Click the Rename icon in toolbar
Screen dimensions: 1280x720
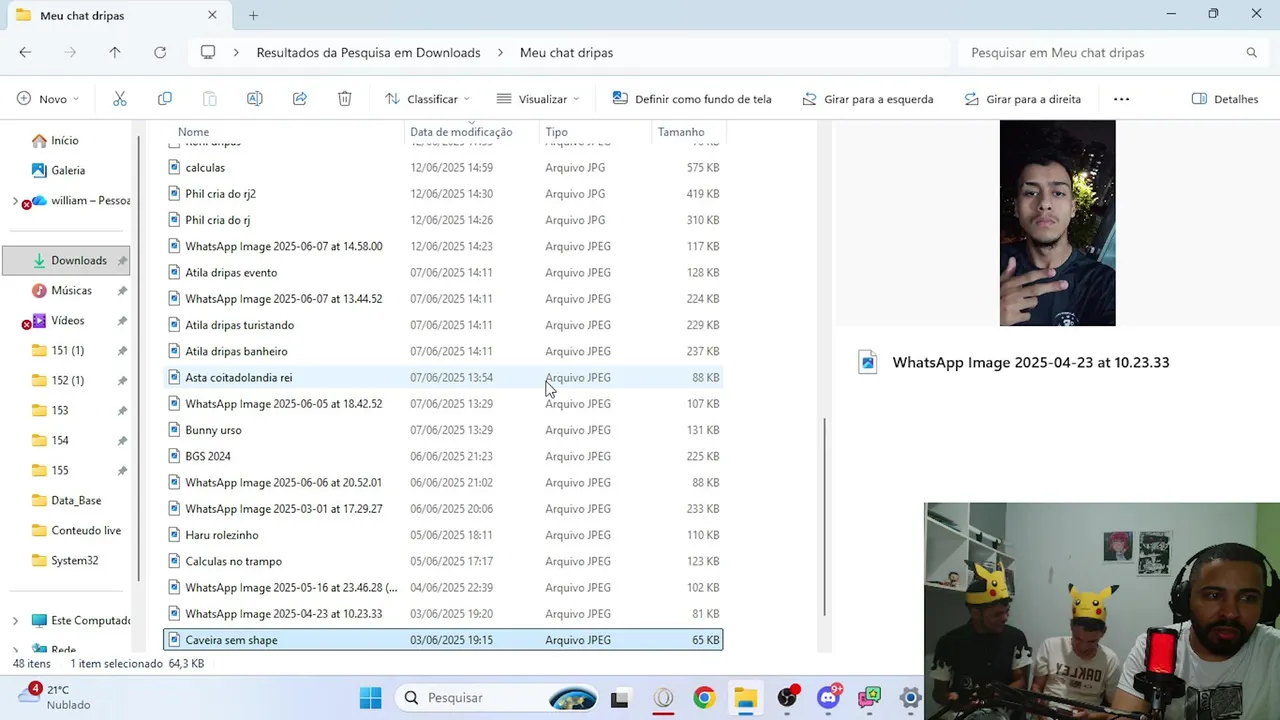(254, 99)
